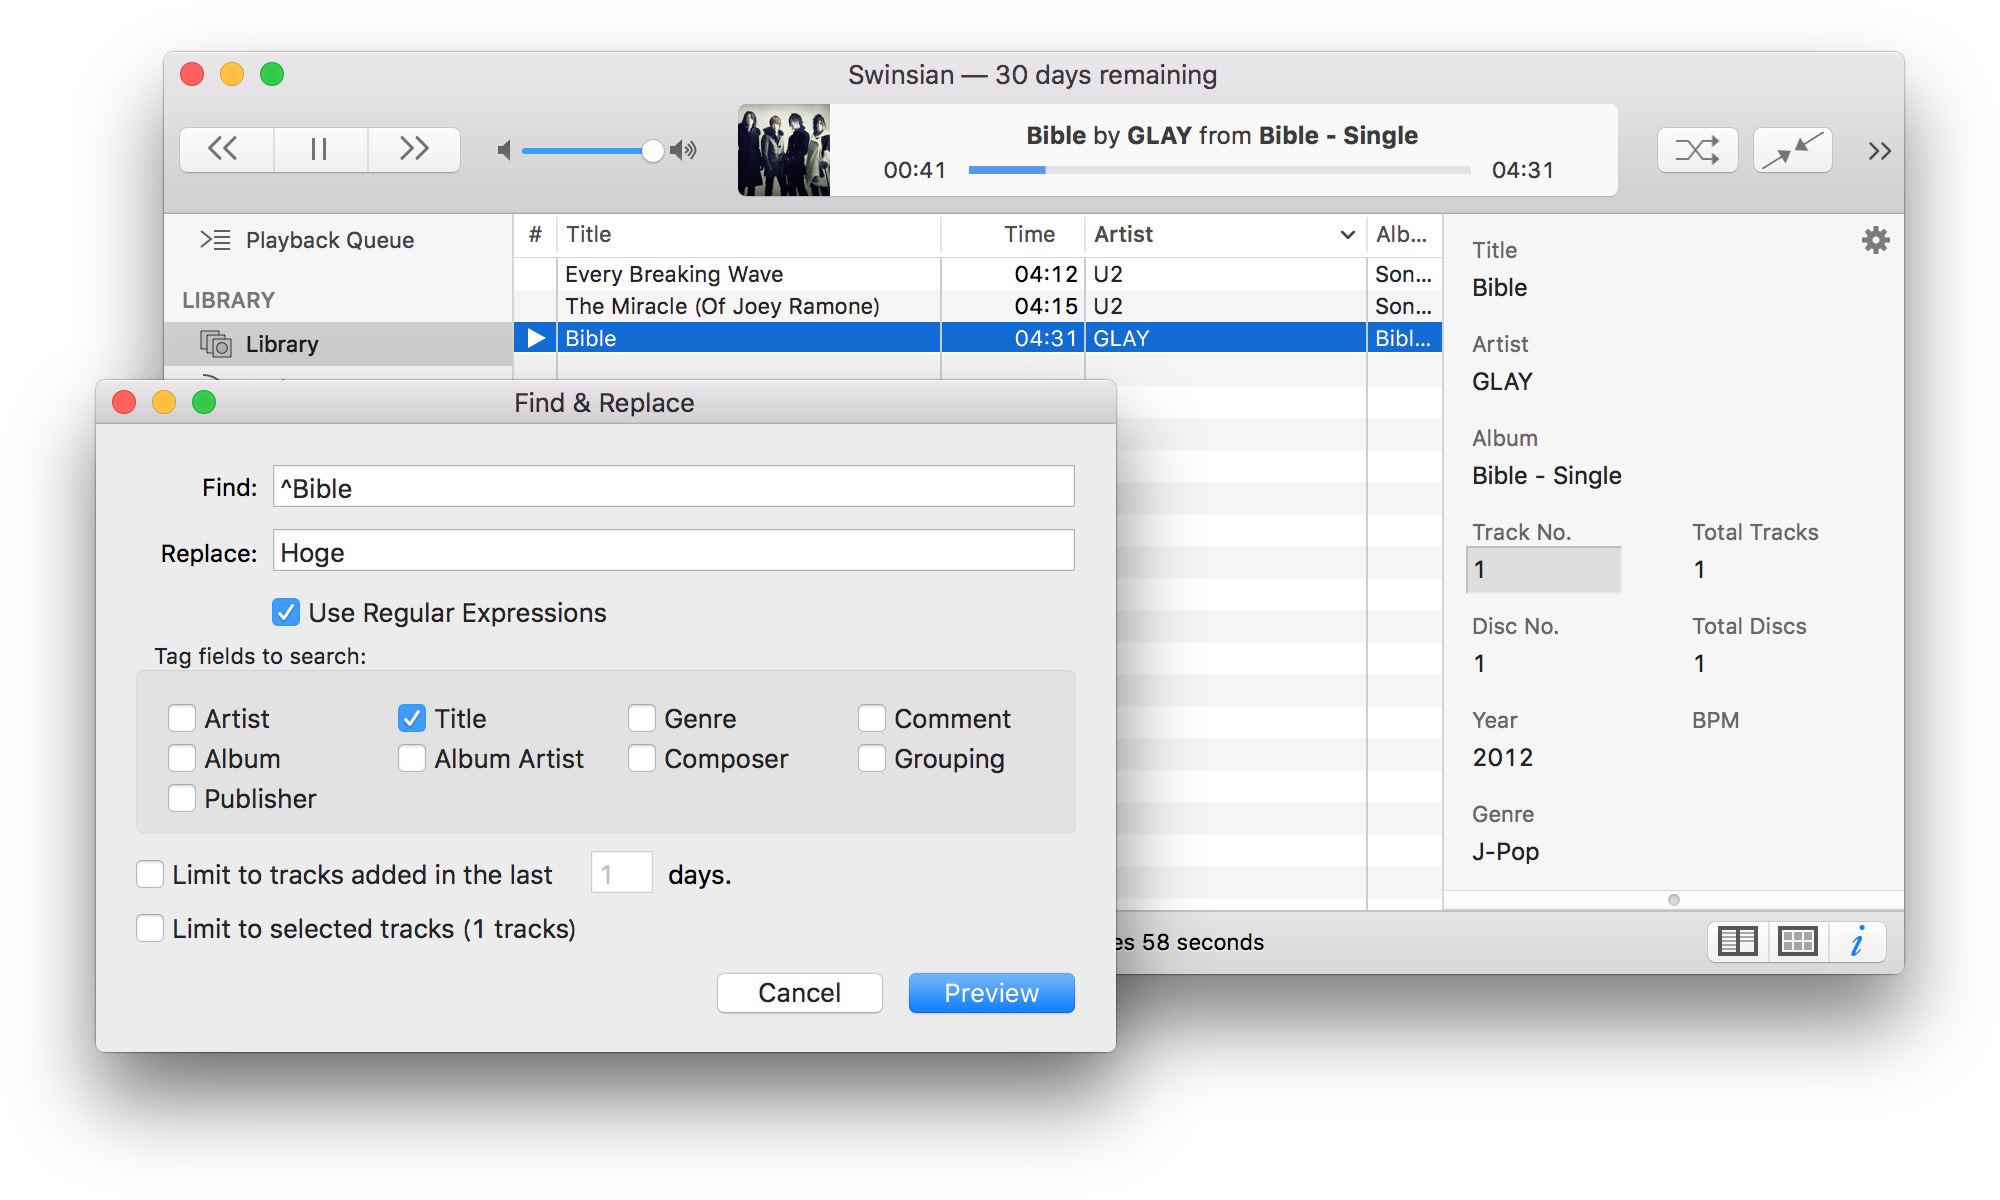Switch to column browser view icon
This screenshot has height=1200, width=2000.
point(1737,941)
